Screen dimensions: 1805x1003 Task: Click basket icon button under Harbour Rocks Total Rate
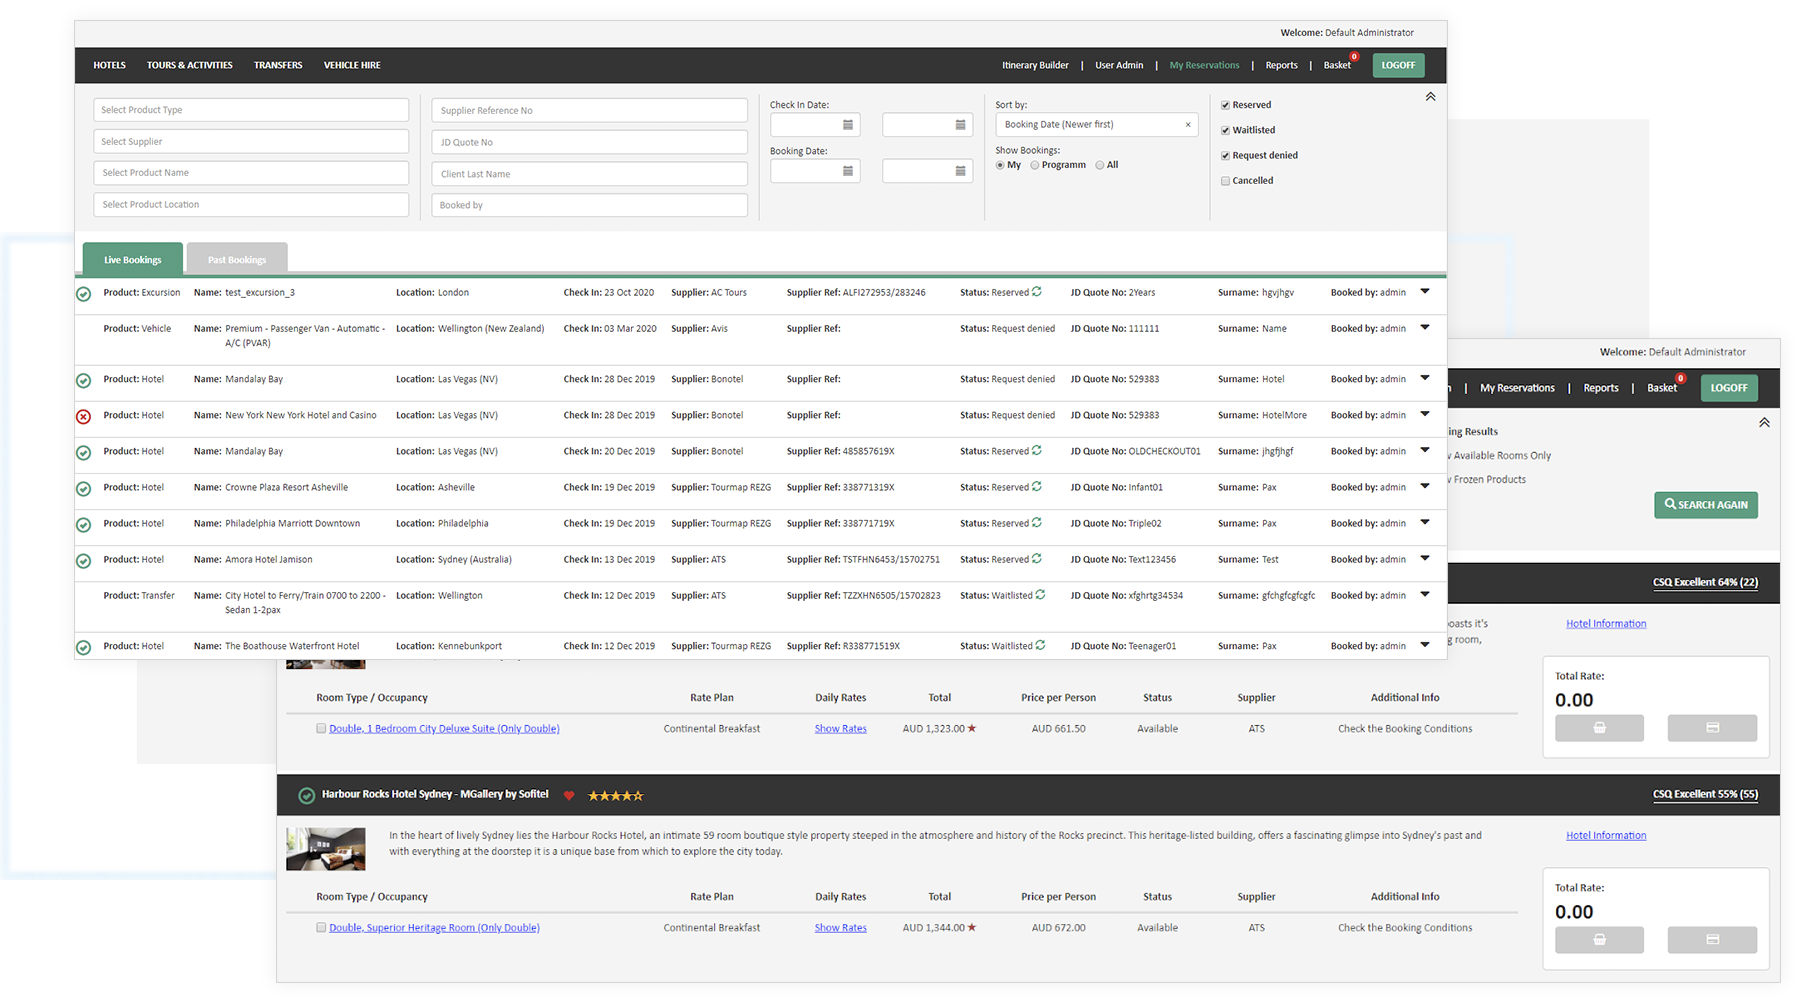(x=1599, y=940)
